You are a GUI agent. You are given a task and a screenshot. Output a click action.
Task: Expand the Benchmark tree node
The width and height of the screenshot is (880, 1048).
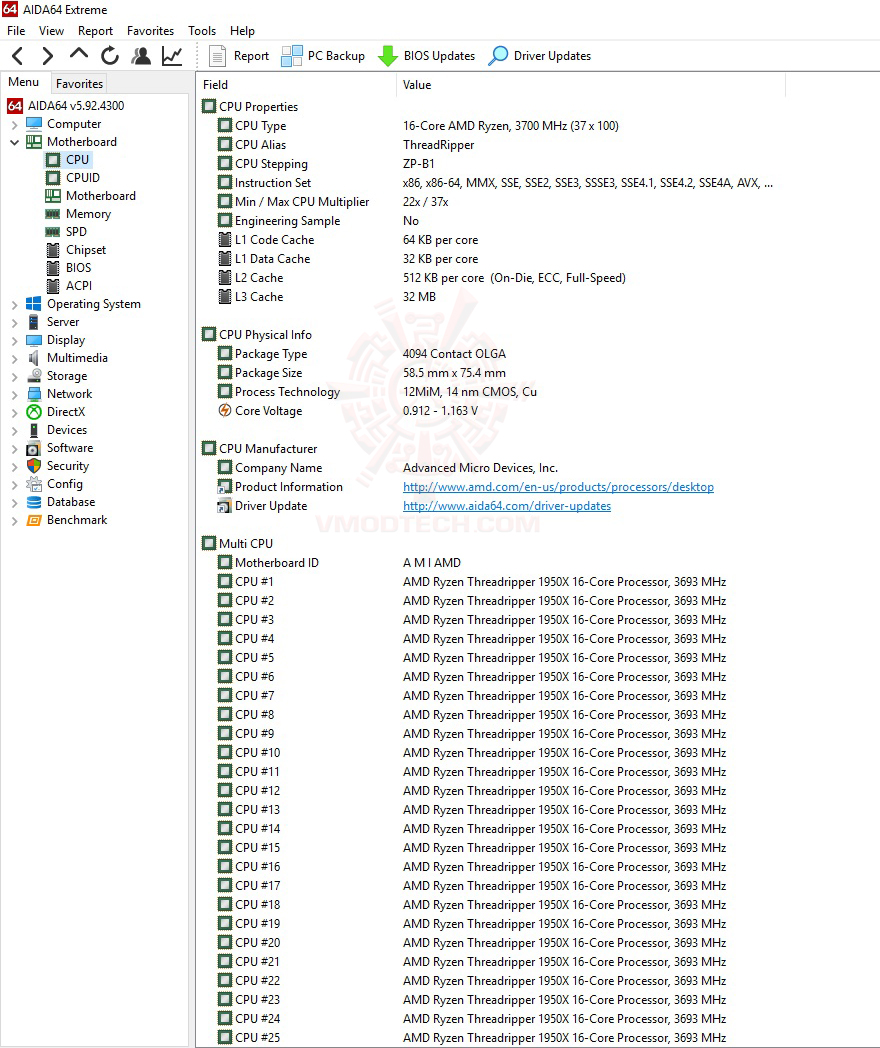pyautogui.click(x=14, y=521)
